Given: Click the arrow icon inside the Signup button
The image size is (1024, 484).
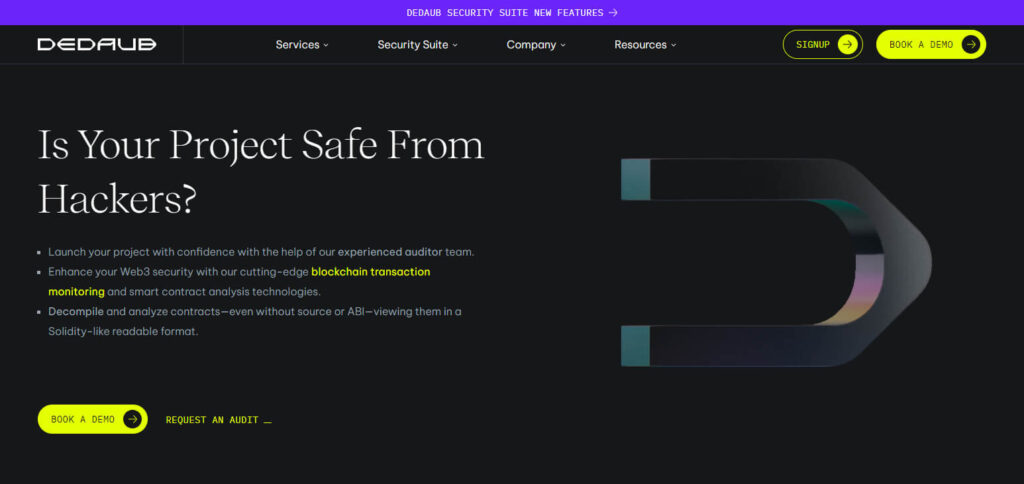Looking at the screenshot, I should [x=848, y=44].
